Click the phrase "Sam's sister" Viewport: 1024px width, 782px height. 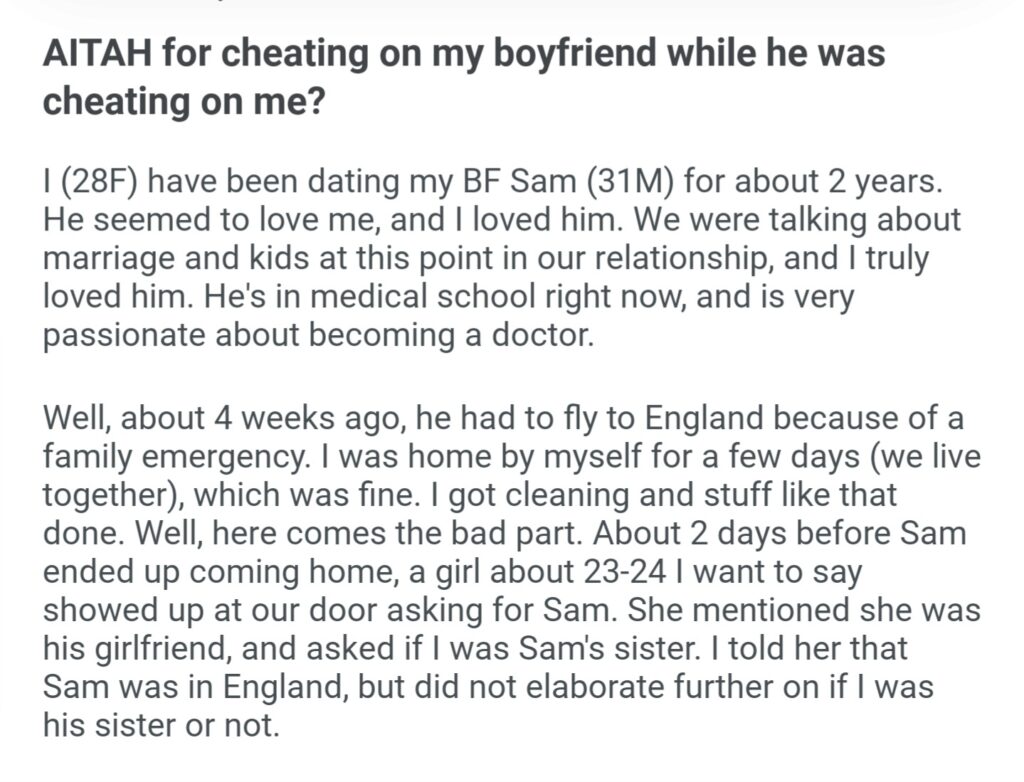pyautogui.click(x=575, y=645)
